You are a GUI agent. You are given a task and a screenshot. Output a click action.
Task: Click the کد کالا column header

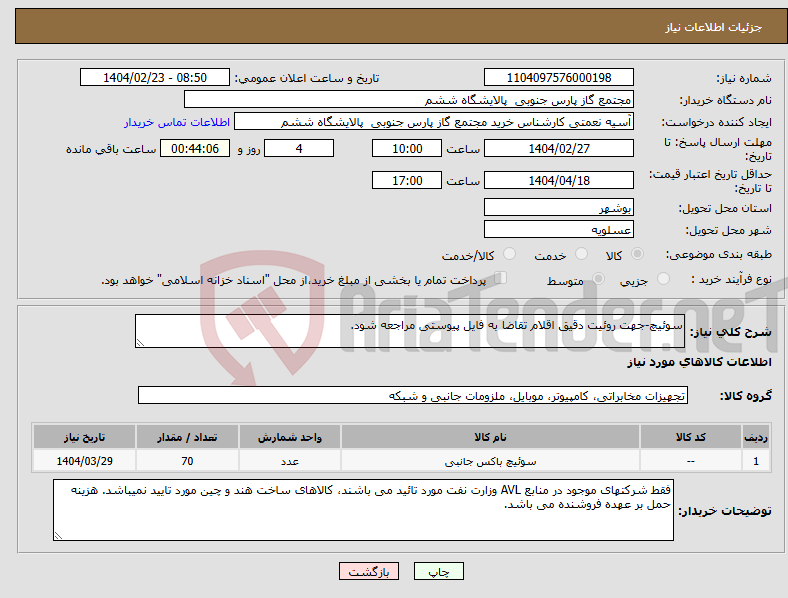691,437
